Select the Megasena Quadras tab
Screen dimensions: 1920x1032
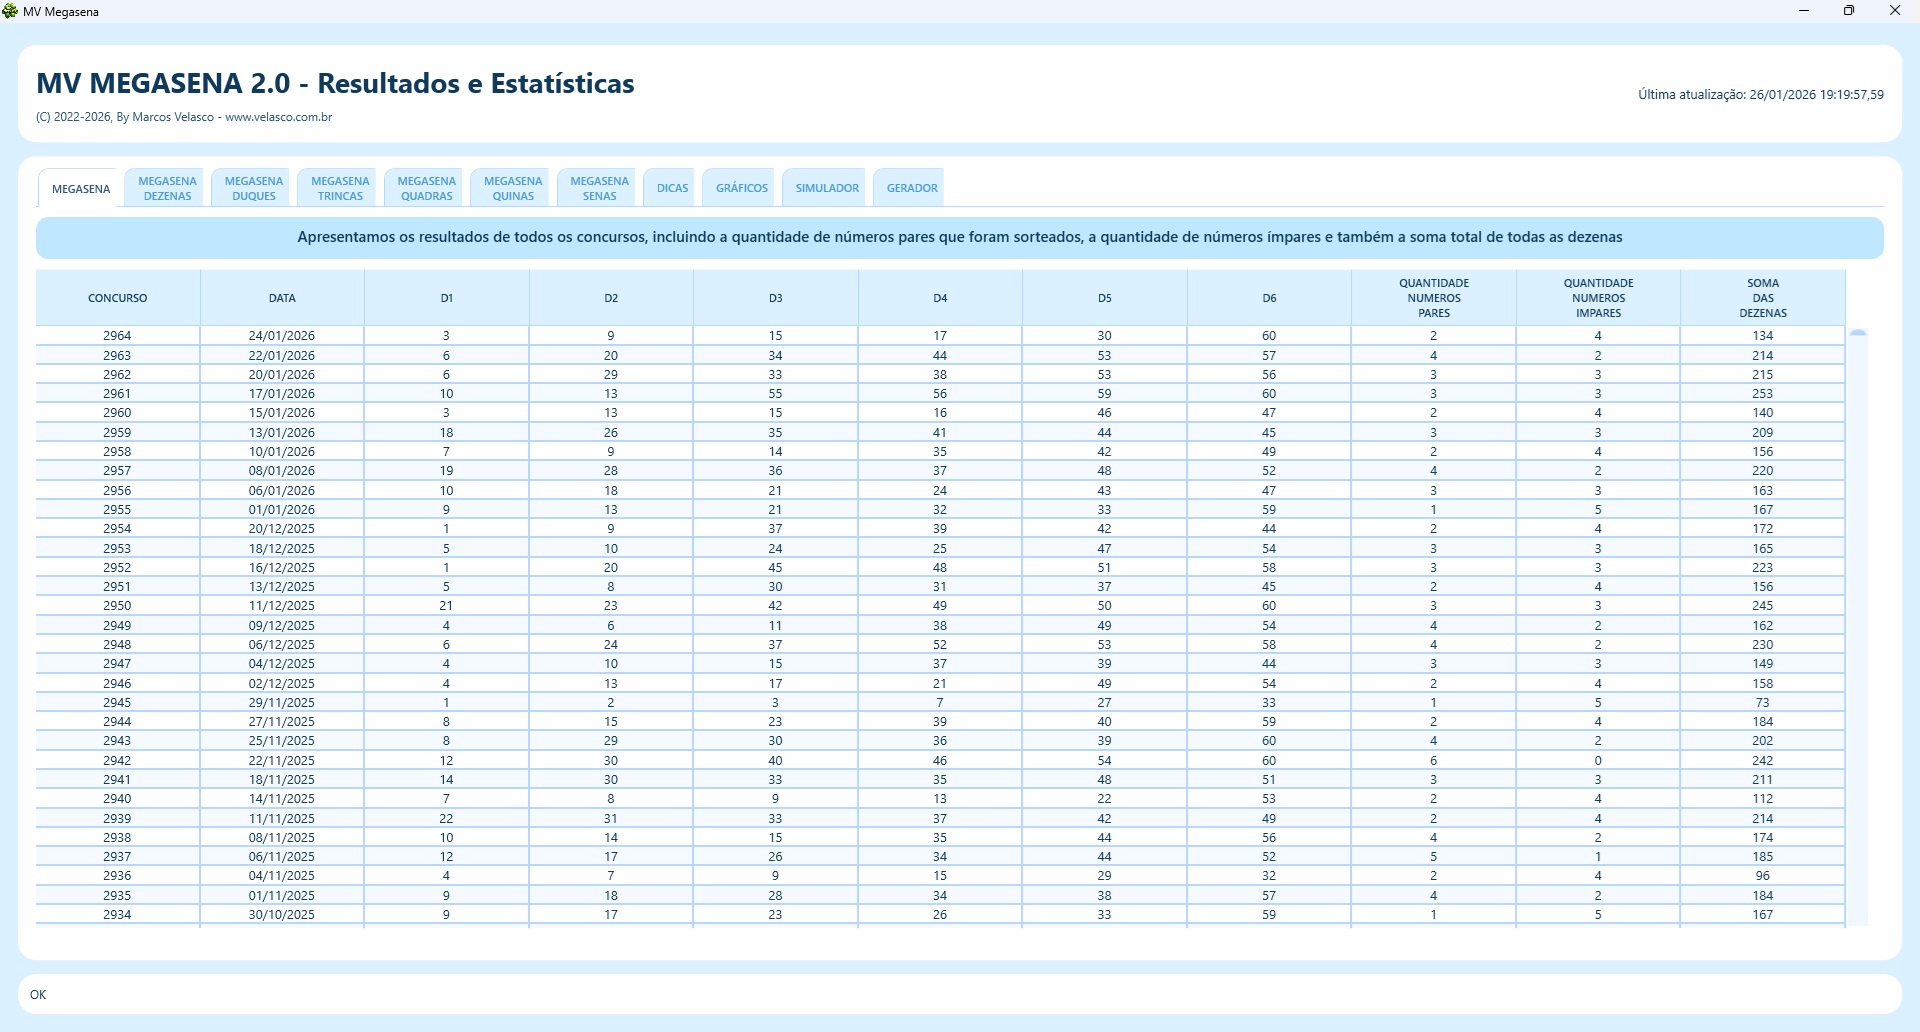[427, 188]
